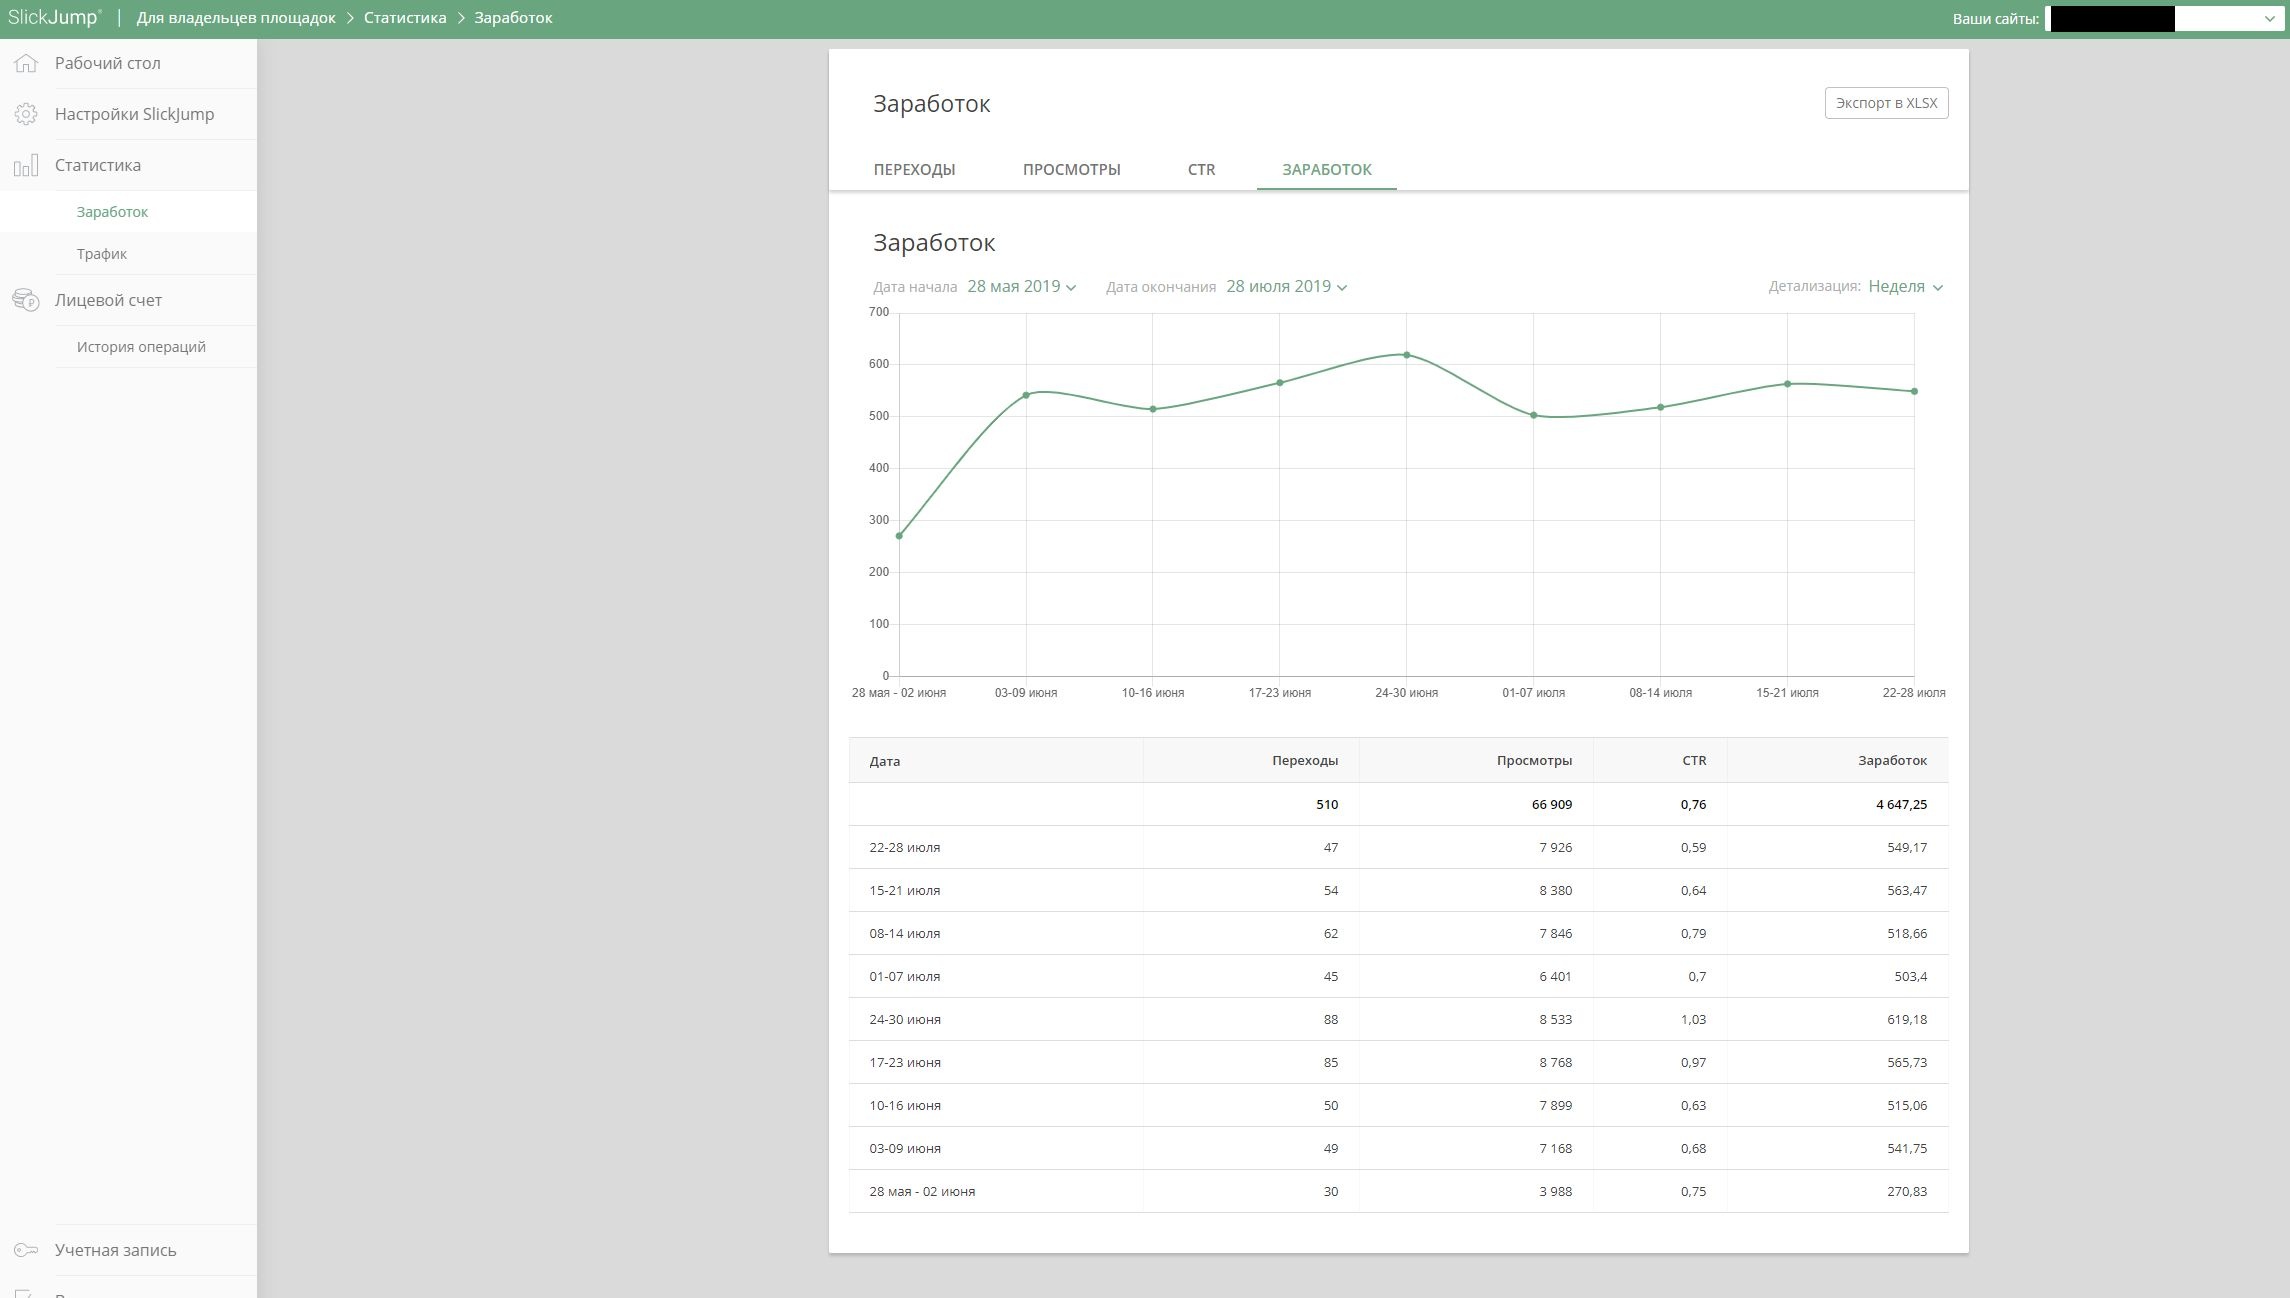Open the end date 28 июля 2019 dropdown
Viewport: 2290px width, 1298px height.
pyautogui.click(x=1286, y=287)
